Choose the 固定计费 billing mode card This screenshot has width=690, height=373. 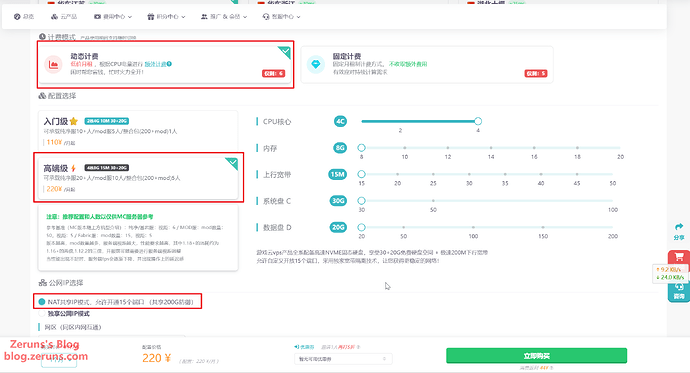[427, 65]
